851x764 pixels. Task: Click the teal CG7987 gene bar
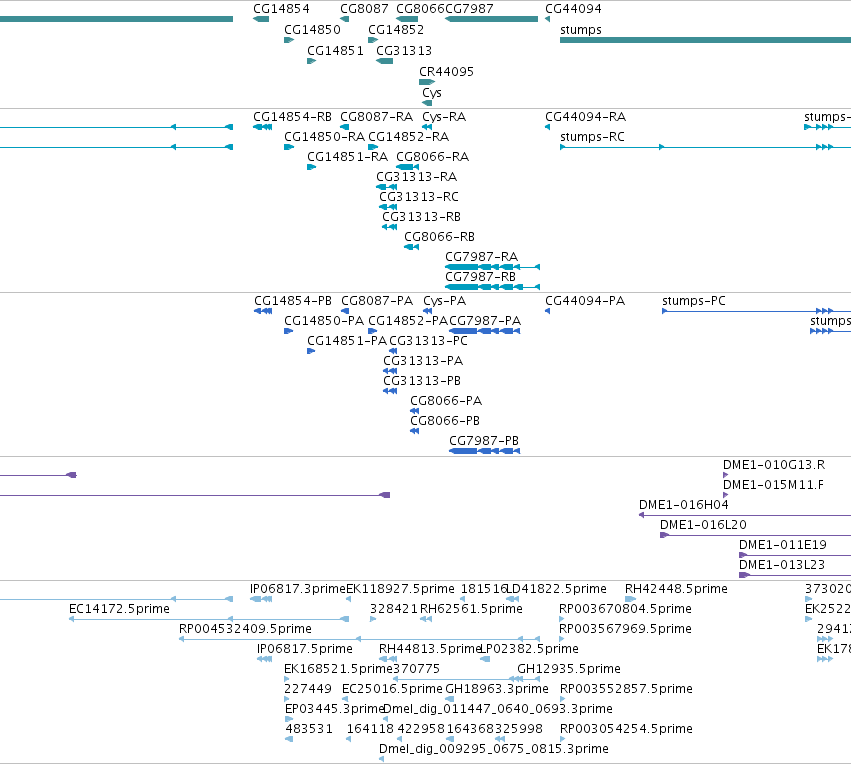[491, 19]
